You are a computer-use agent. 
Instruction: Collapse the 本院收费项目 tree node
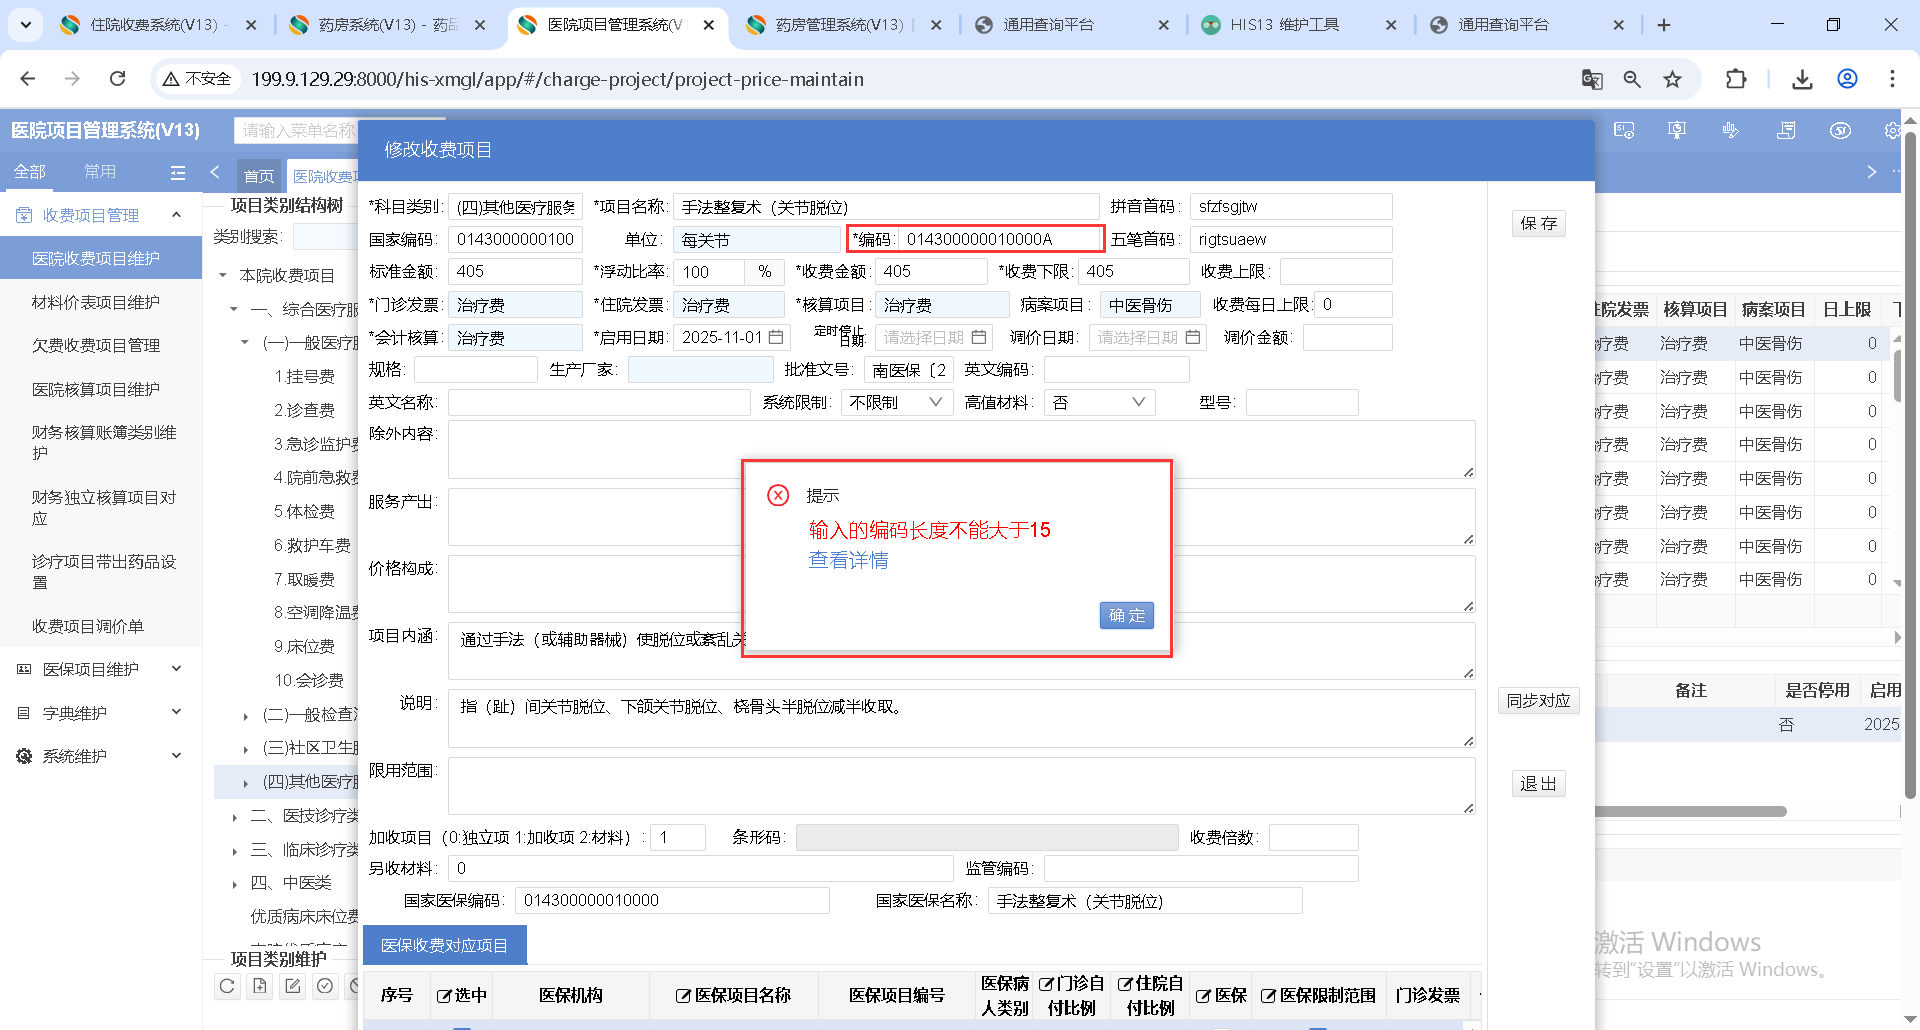pyautogui.click(x=223, y=275)
